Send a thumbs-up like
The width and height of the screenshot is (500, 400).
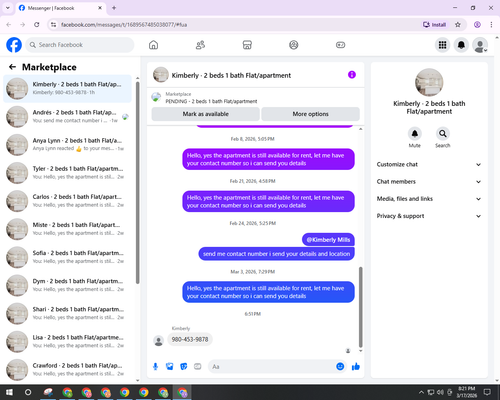(x=356, y=367)
